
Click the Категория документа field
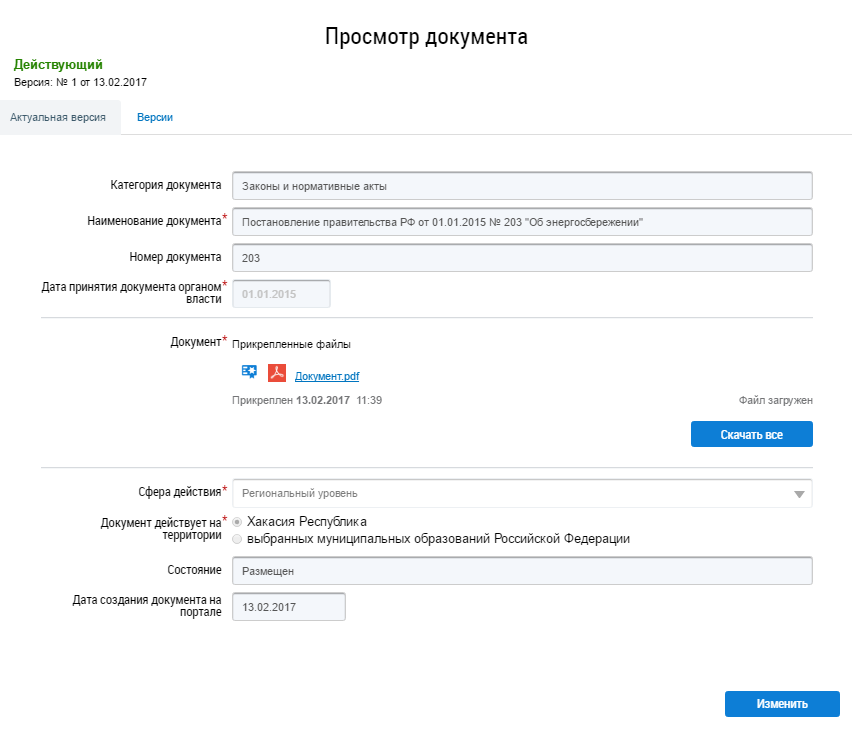click(521, 186)
